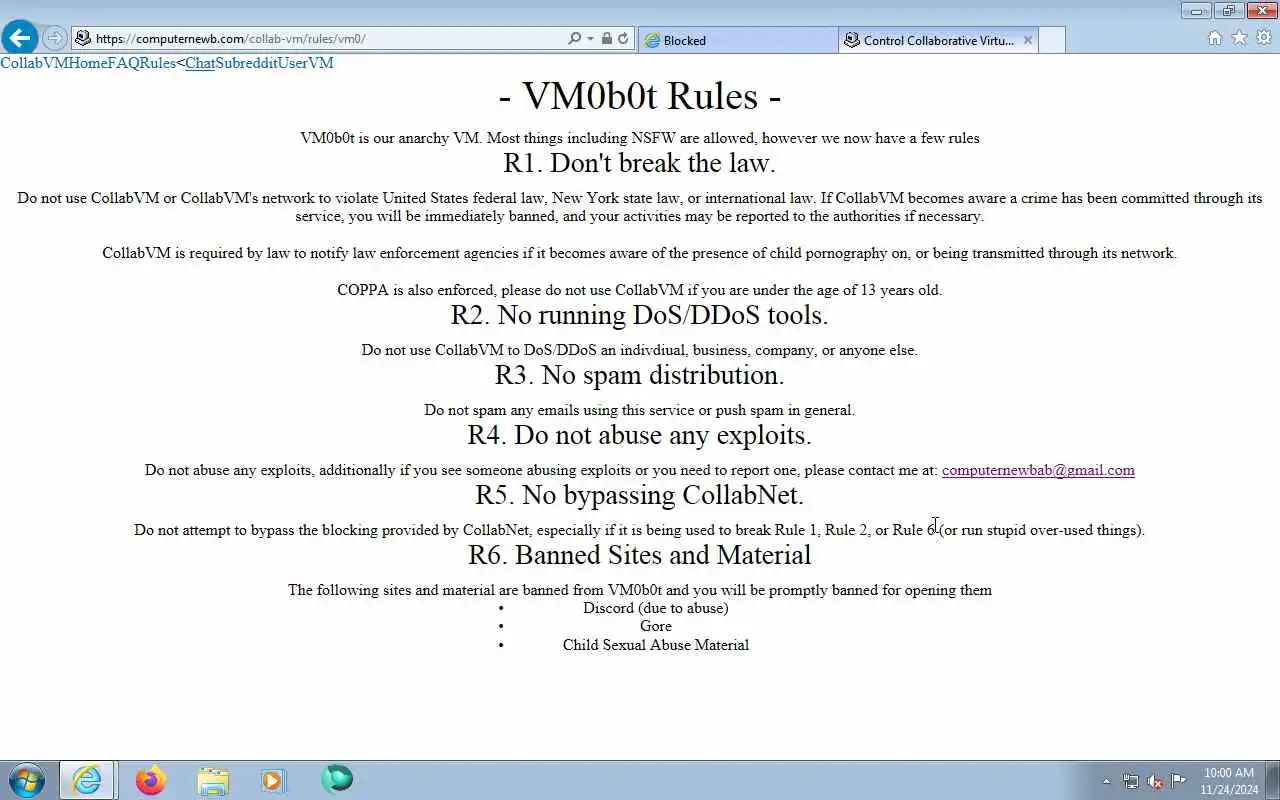Click the Rules navigation link
This screenshot has height=800, width=1280.
158,63
